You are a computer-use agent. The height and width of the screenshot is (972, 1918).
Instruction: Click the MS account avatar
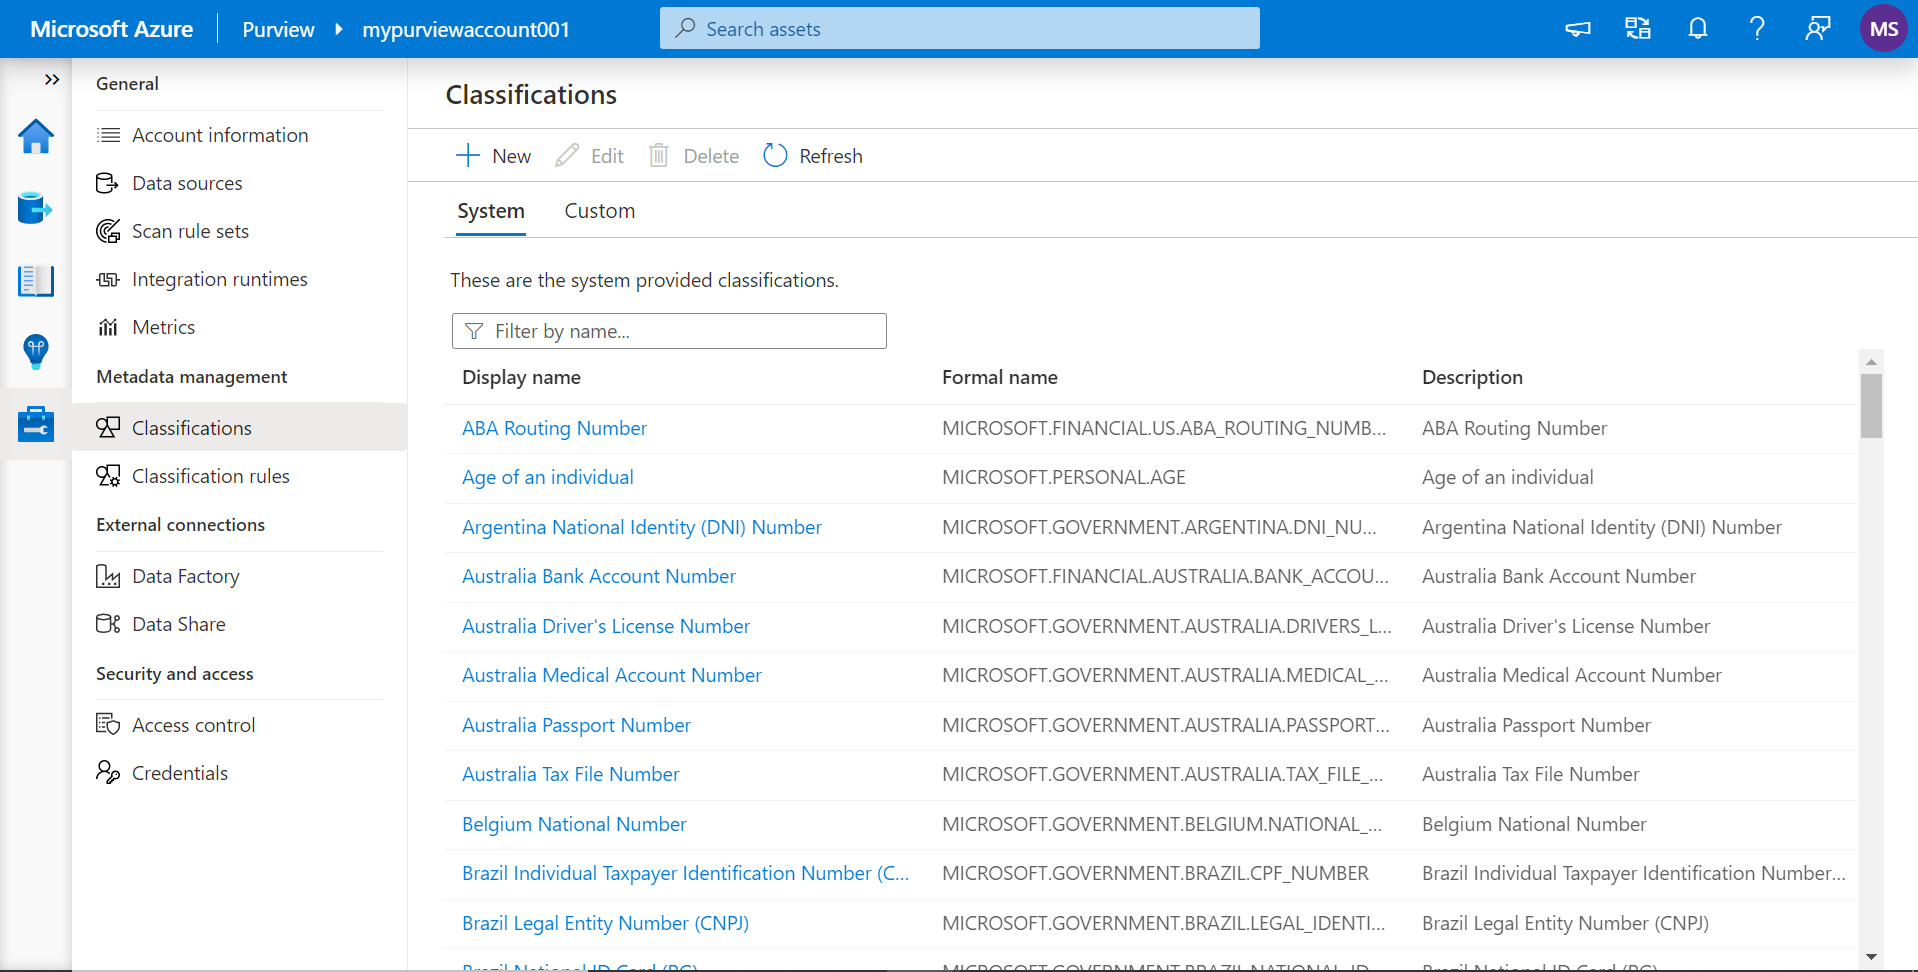click(x=1883, y=29)
